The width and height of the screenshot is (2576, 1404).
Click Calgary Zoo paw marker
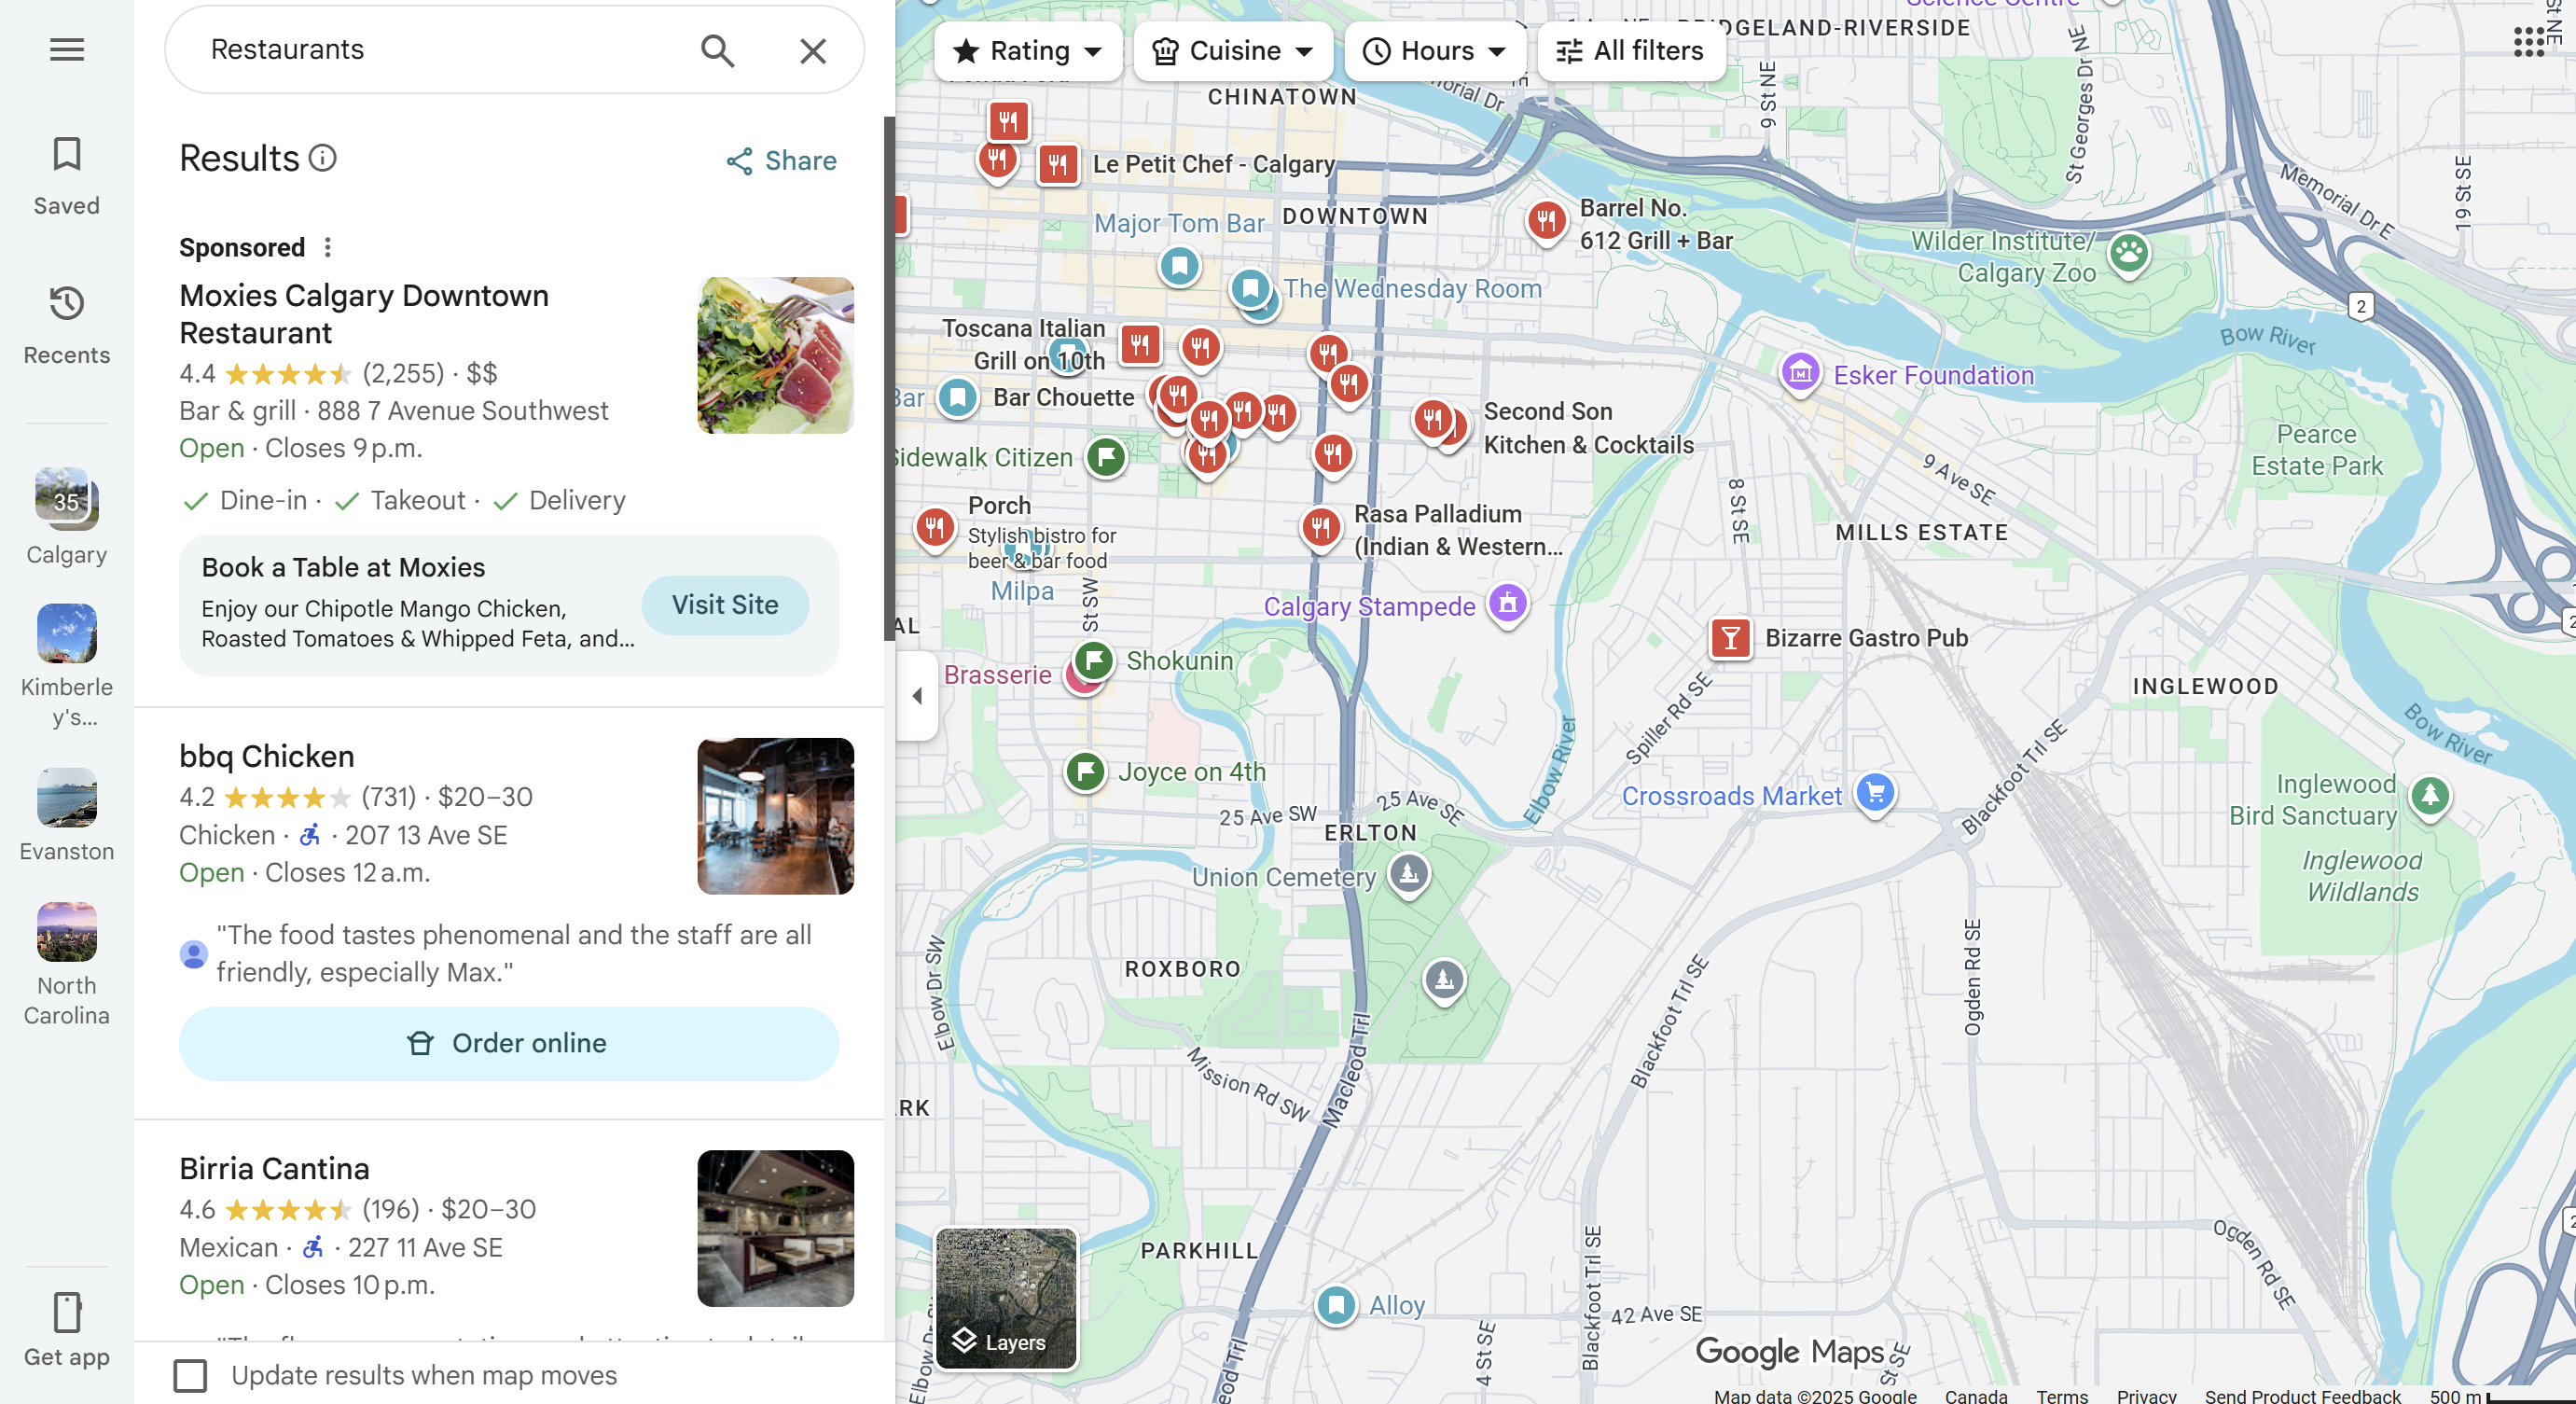pos(2128,254)
